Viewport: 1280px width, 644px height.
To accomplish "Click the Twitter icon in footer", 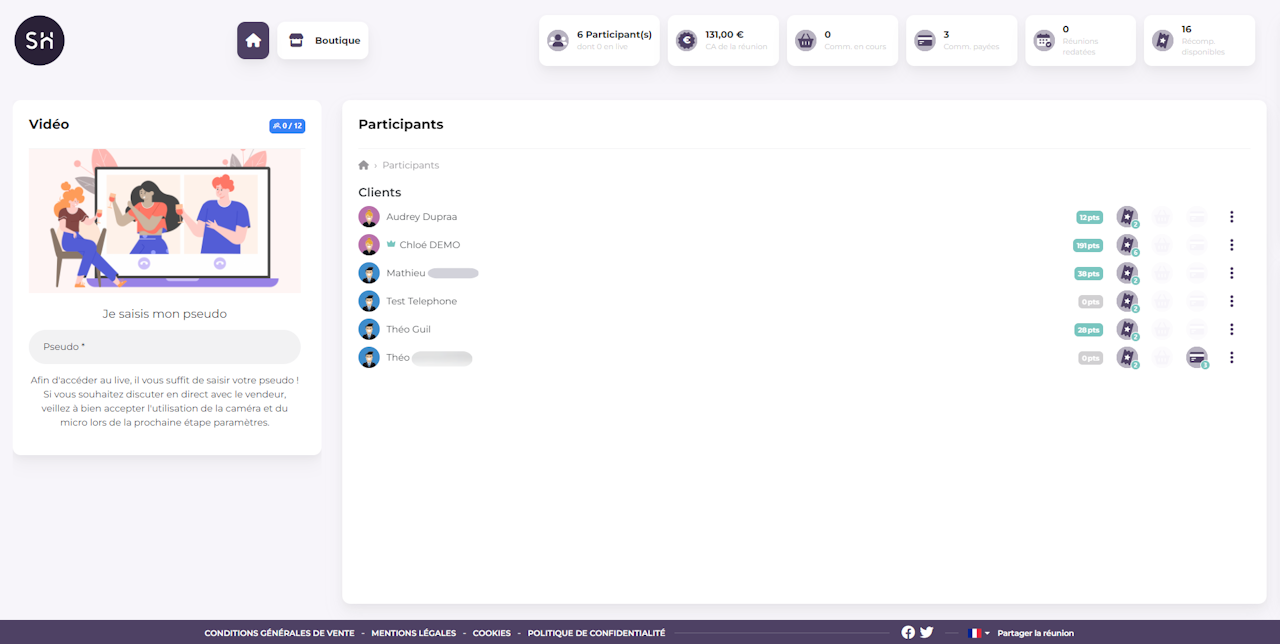I will point(927,632).
